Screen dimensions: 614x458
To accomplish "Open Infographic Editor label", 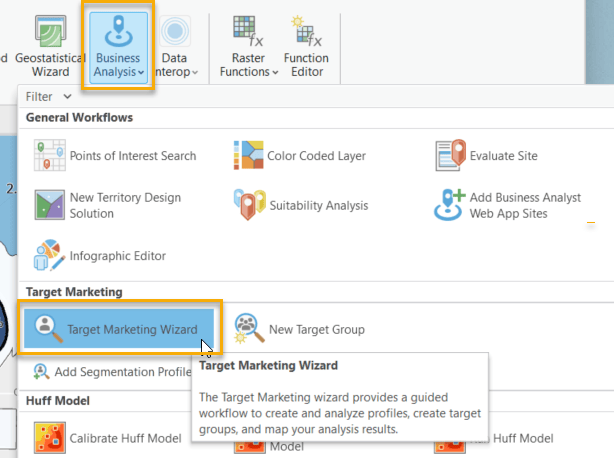I will point(117,256).
